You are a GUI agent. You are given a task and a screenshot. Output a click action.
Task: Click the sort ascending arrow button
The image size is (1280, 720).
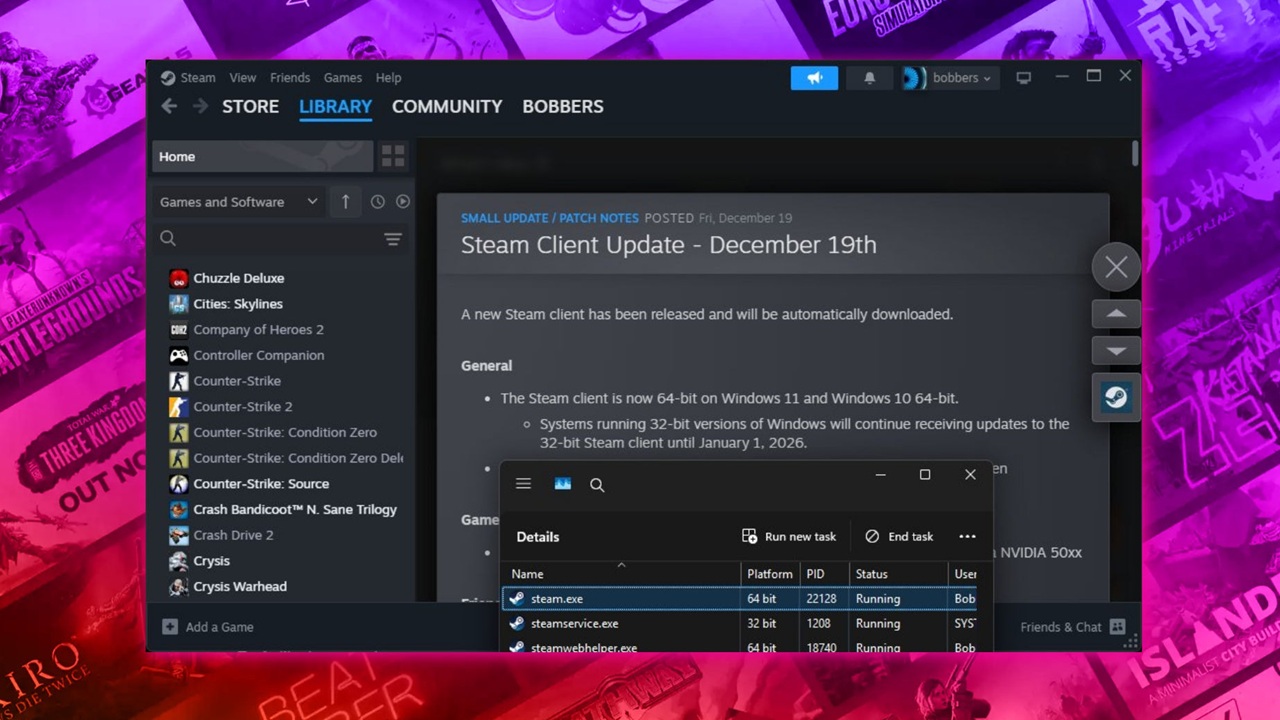pos(345,202)
